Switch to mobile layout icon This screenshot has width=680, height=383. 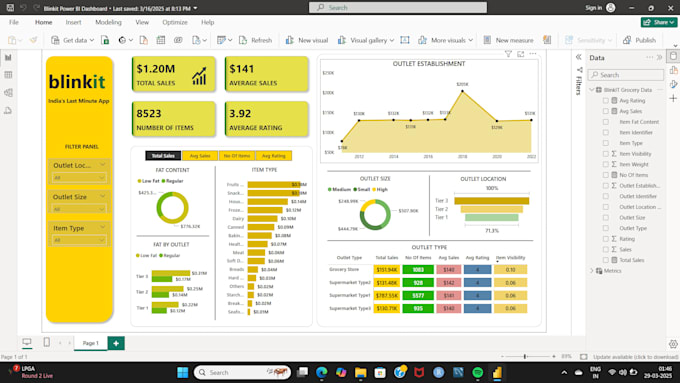pyautogui.click(x=46, y=342)
